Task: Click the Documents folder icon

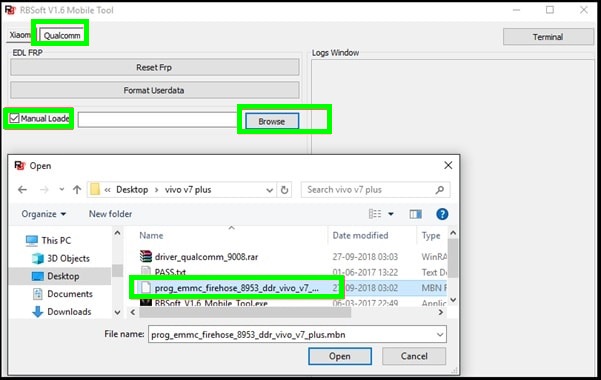Action: pyautogui.click(x=38, y=294)
